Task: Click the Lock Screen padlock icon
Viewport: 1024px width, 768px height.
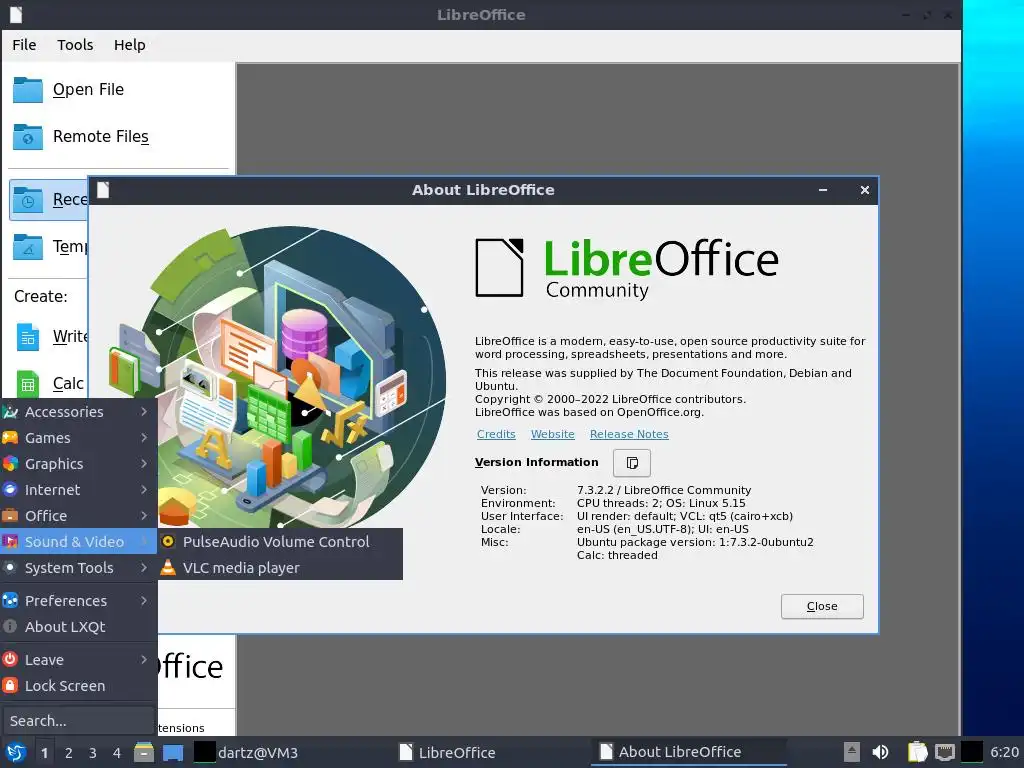Action: click(x=10, y=686)
